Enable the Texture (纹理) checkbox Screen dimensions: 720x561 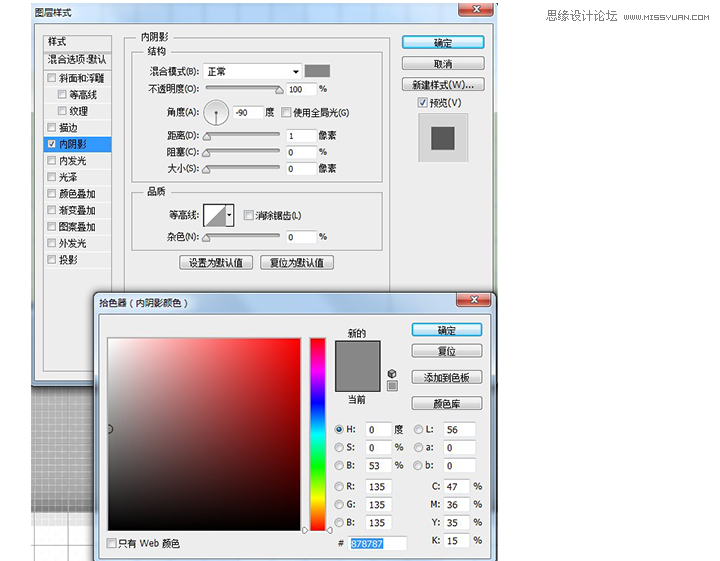click(62, 111)
